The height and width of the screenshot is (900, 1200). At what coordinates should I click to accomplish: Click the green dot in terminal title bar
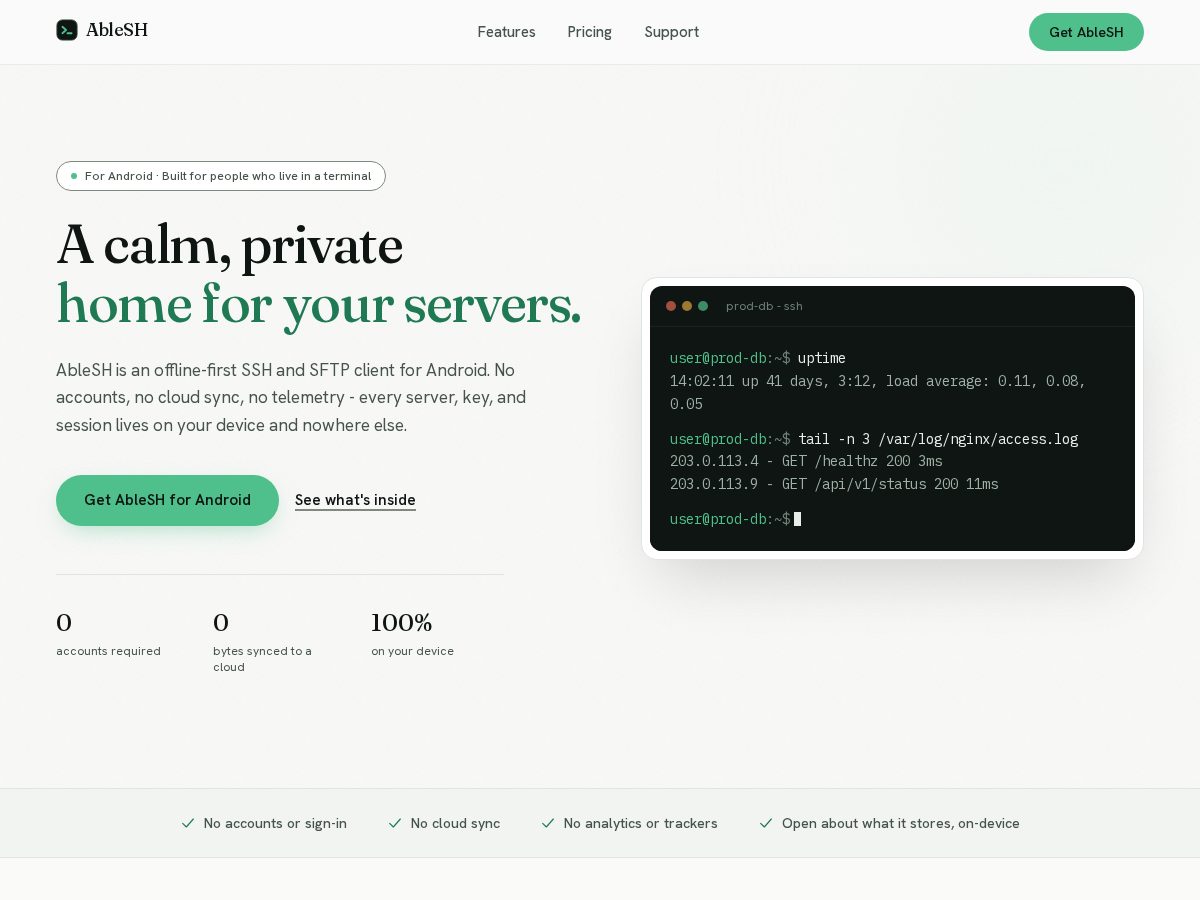coord(703,306)
